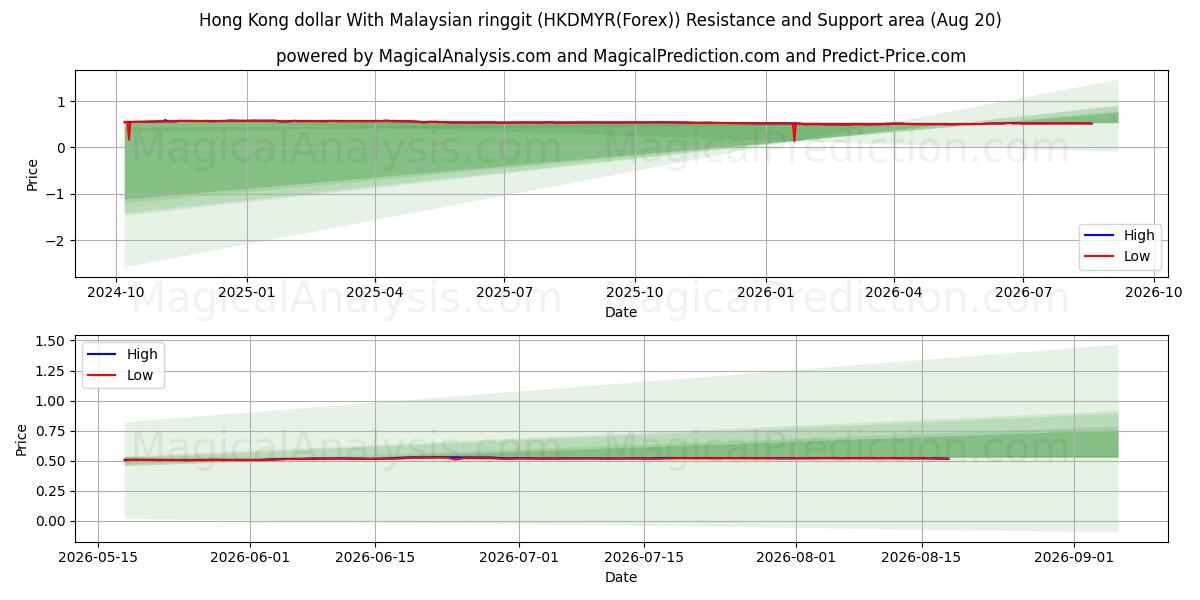The image size is (1200, 600).
Task: Click the red downward spike near 2026-01
Action: pyautogui.click(x=794, y=132)
